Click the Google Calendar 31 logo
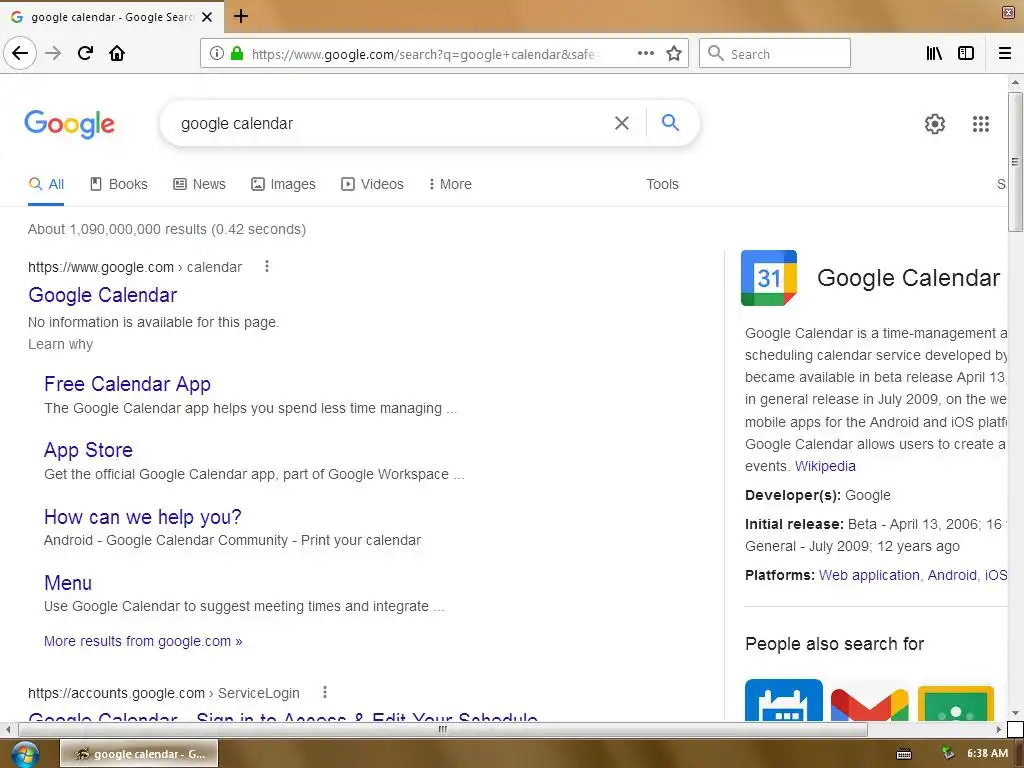This screenshot has height=768, width=1024. [769, 278]
